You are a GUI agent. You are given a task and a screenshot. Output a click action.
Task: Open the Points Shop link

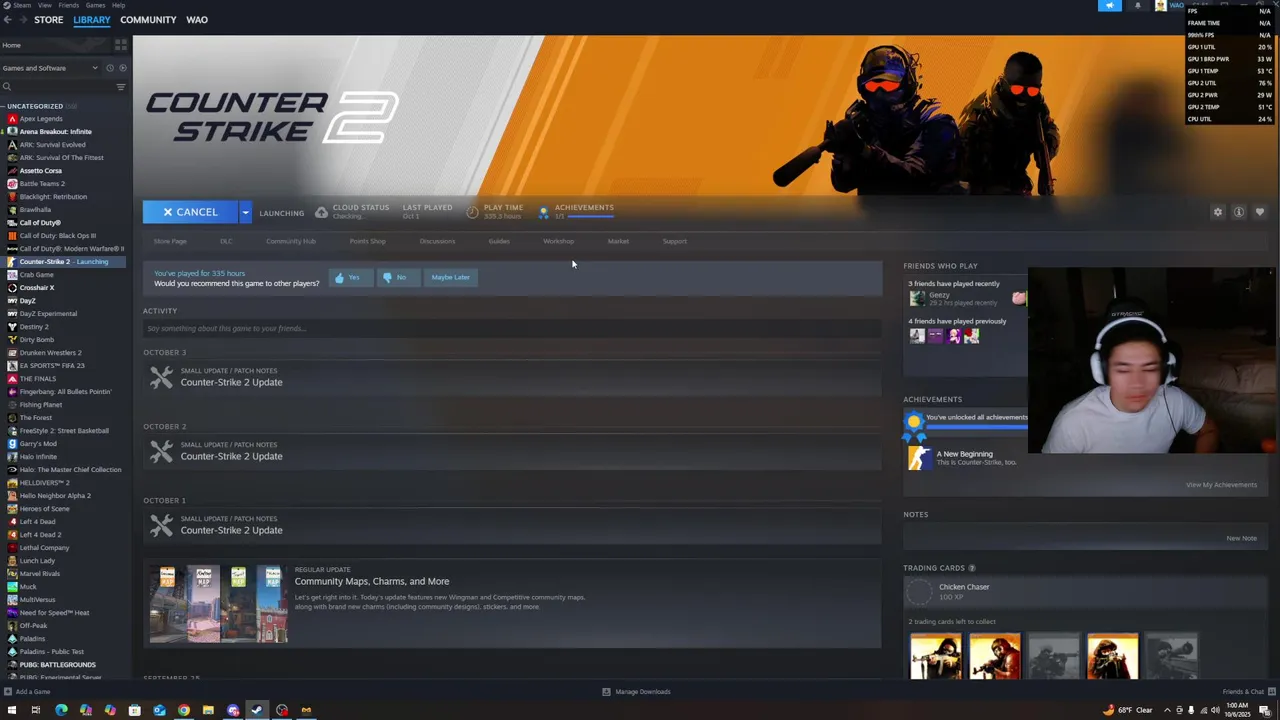[x=367, y=241]
